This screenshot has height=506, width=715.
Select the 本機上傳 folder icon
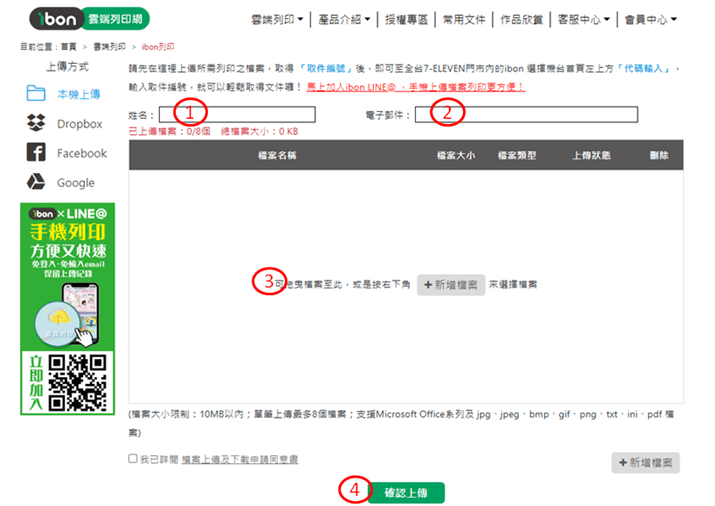pos(36,93)
